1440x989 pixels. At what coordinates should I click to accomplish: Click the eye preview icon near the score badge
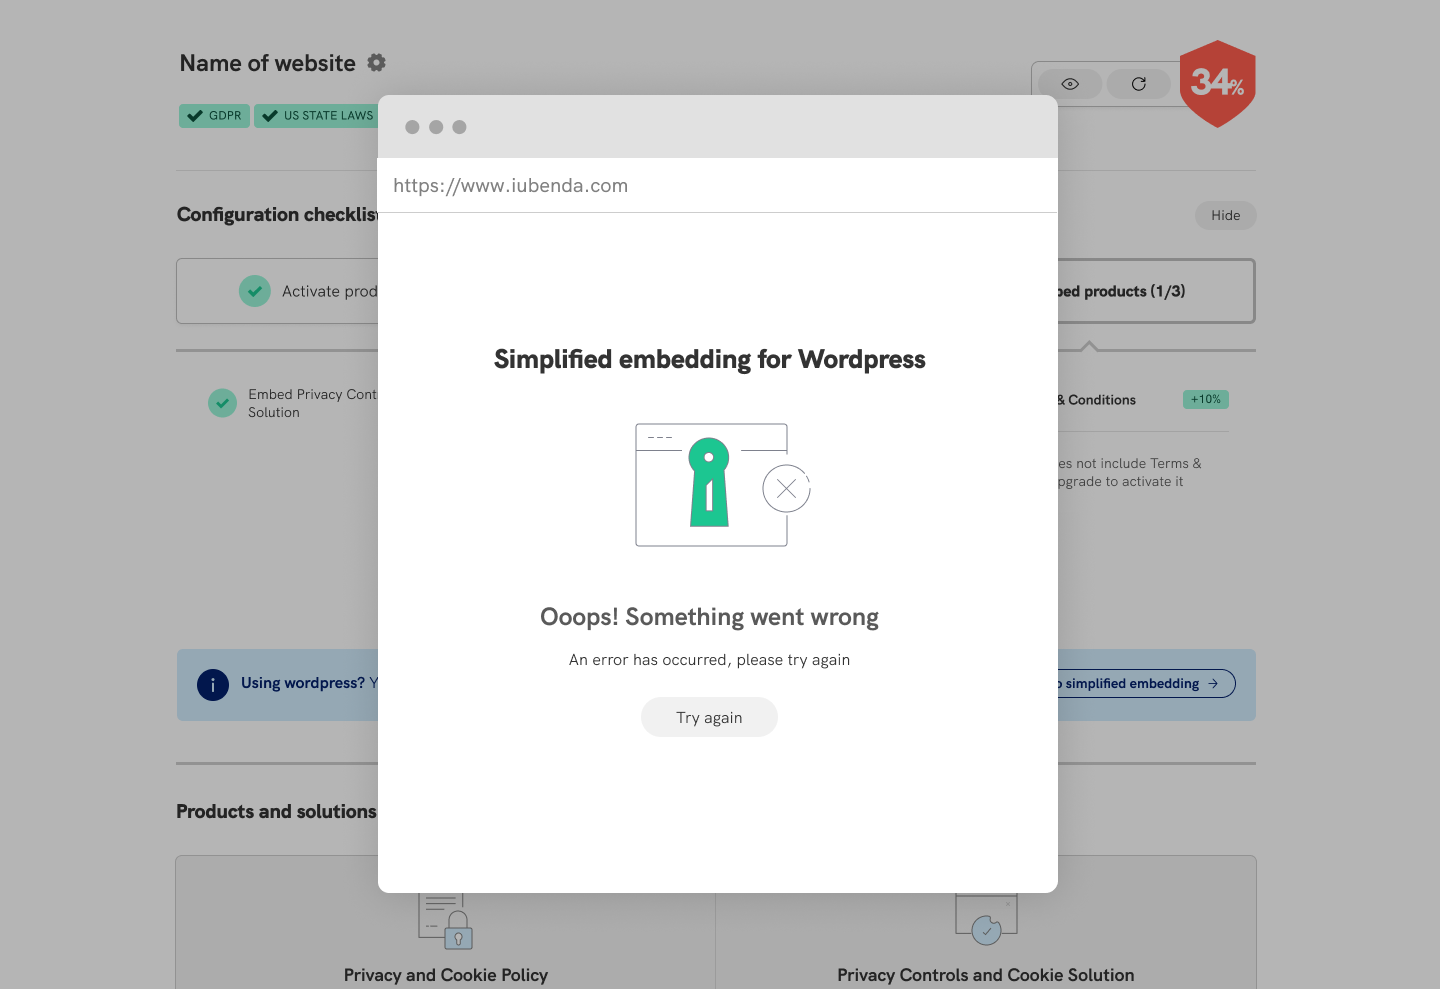pyautogui.click(x=1068, y=84)
